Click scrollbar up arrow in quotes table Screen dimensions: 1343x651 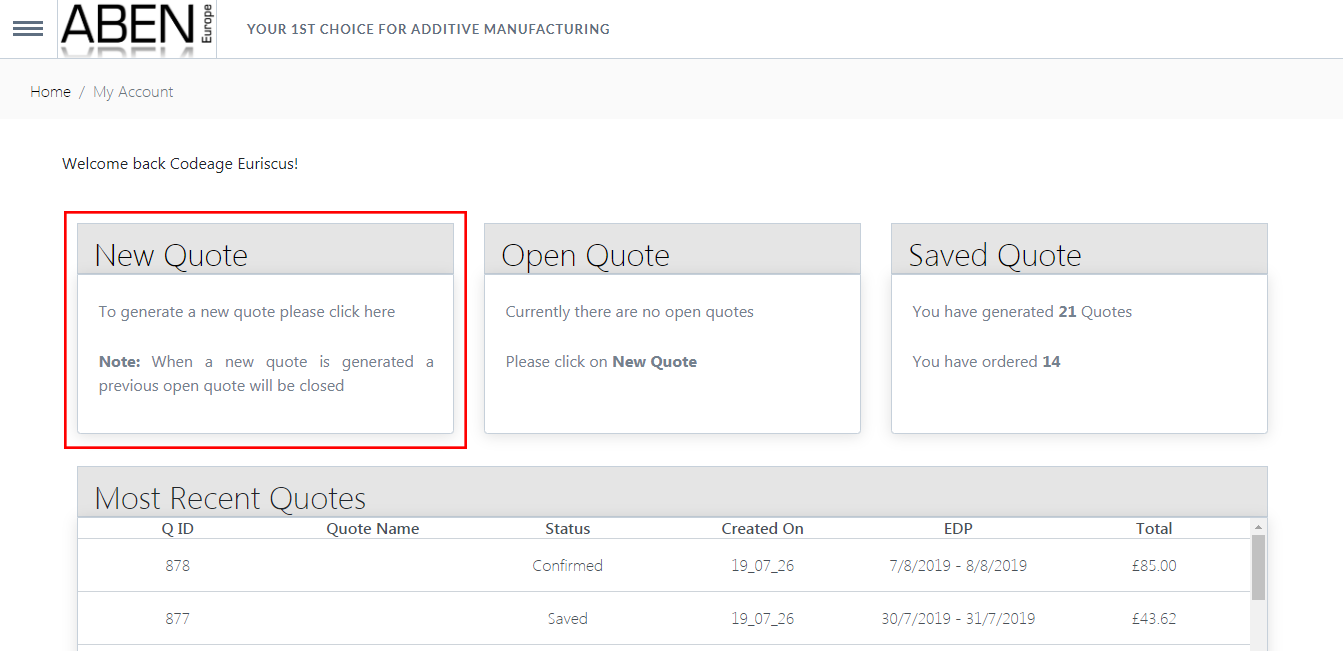tap(1258, 526)
